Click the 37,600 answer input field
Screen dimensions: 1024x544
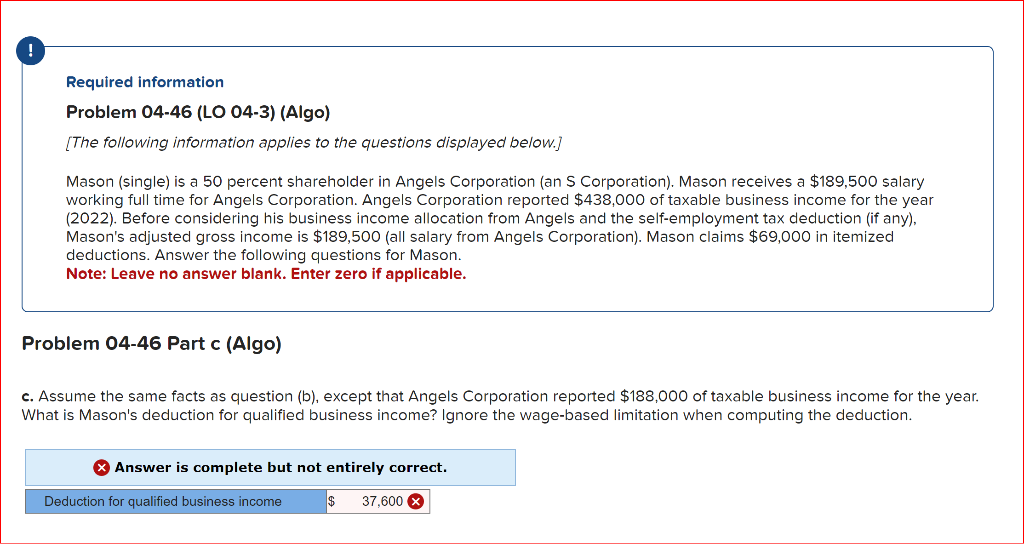pyautogui.click(x=380, y=502)
